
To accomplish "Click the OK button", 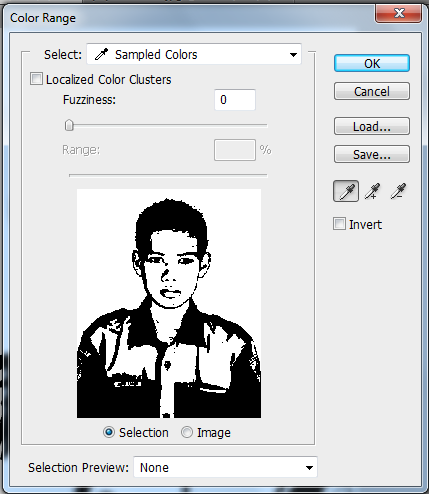I will point(372,63).
